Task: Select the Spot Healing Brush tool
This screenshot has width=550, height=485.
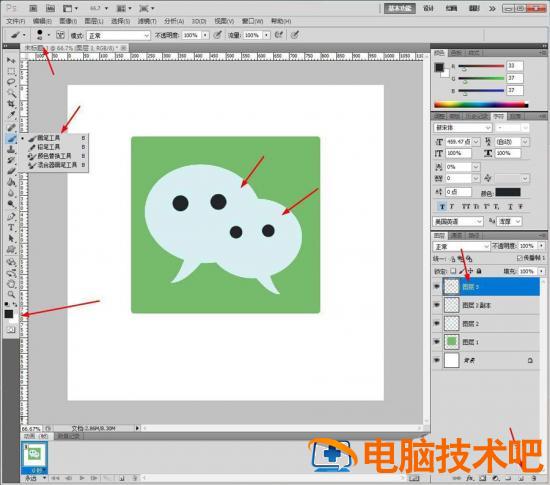Action: click(x=11, y=127)
